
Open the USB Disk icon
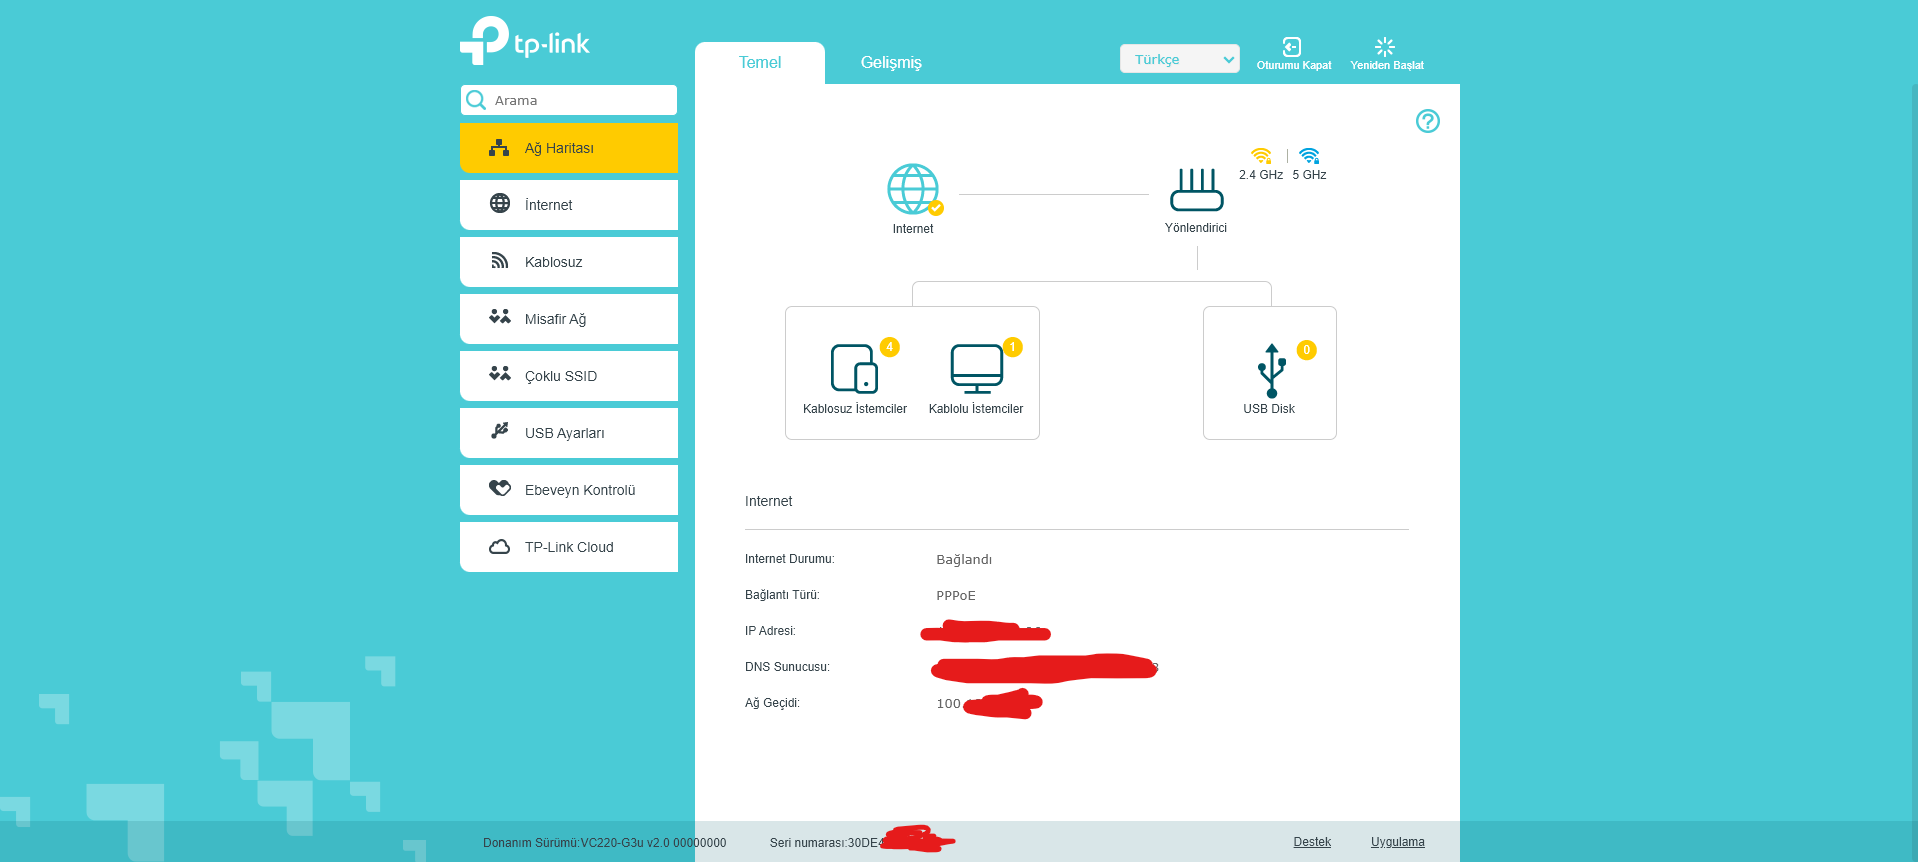pyautogui.click(x=1272, y=371)
